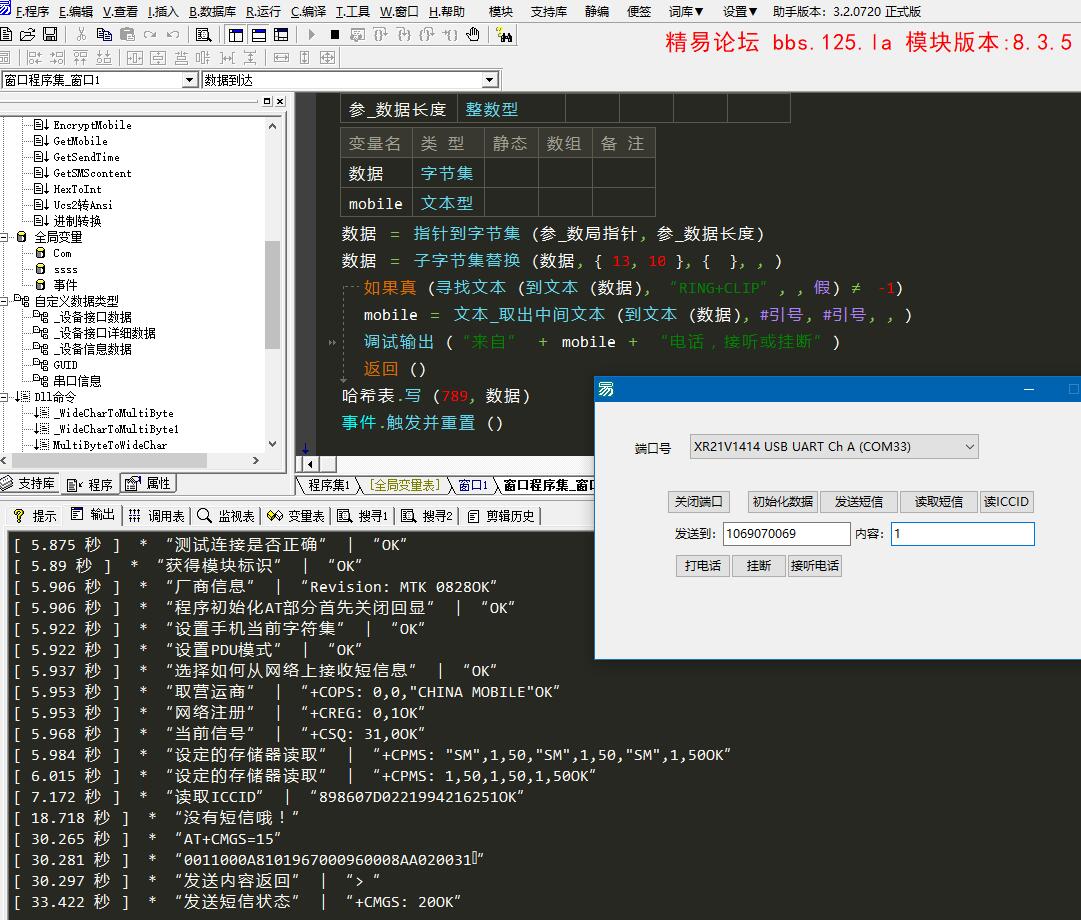Click the 模块 assistant menu item
Viewport: 1081px width, 920px height.
pyautogui.click(x=501, y=12)
